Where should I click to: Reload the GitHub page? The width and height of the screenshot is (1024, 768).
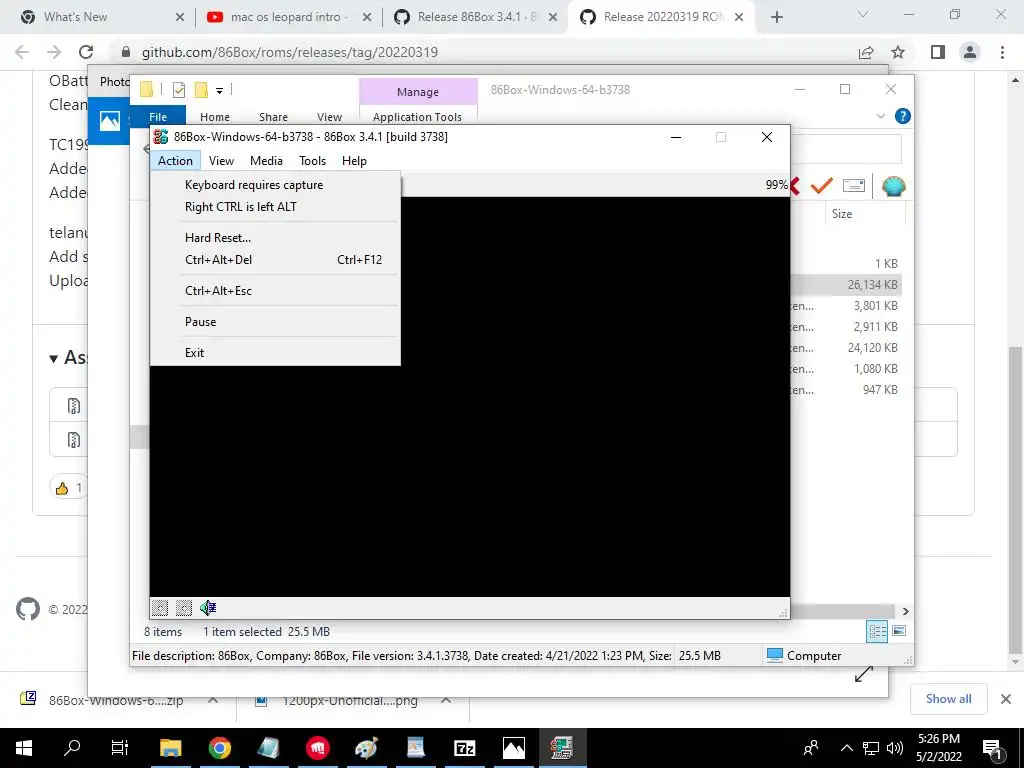86,52
